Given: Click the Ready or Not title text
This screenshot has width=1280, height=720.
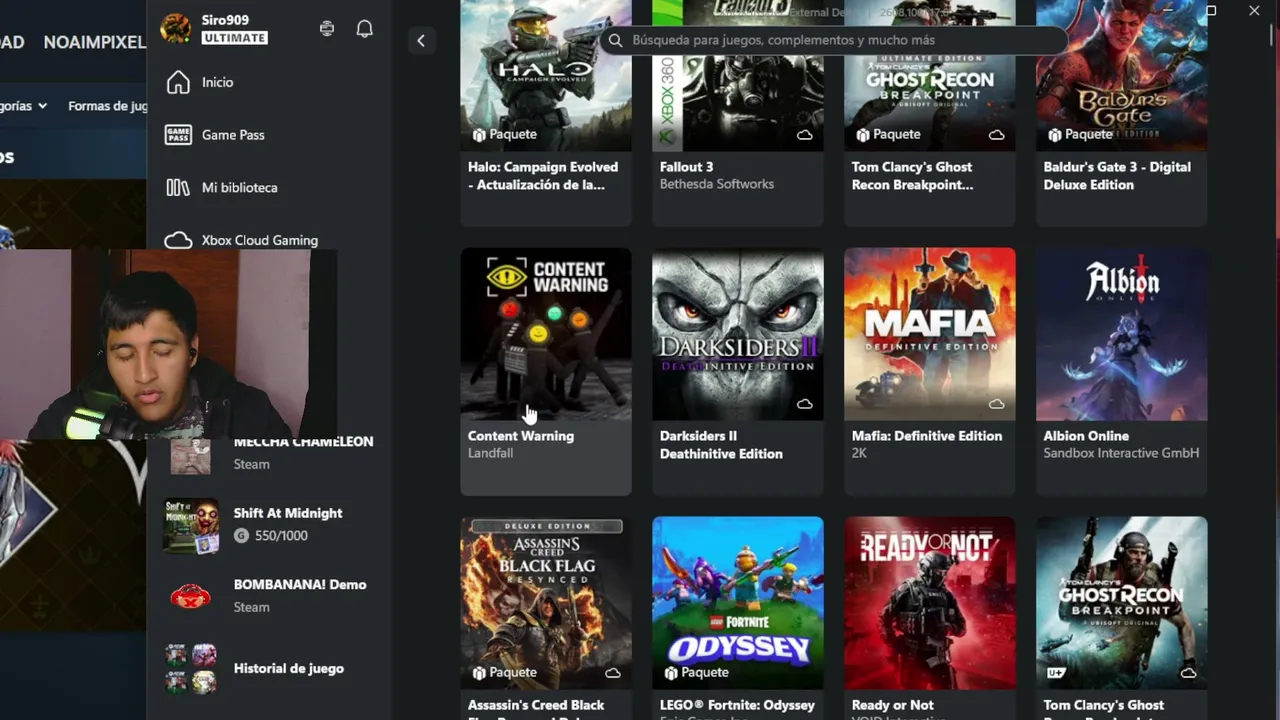Looking at the screenshot, I should (893, 705).
